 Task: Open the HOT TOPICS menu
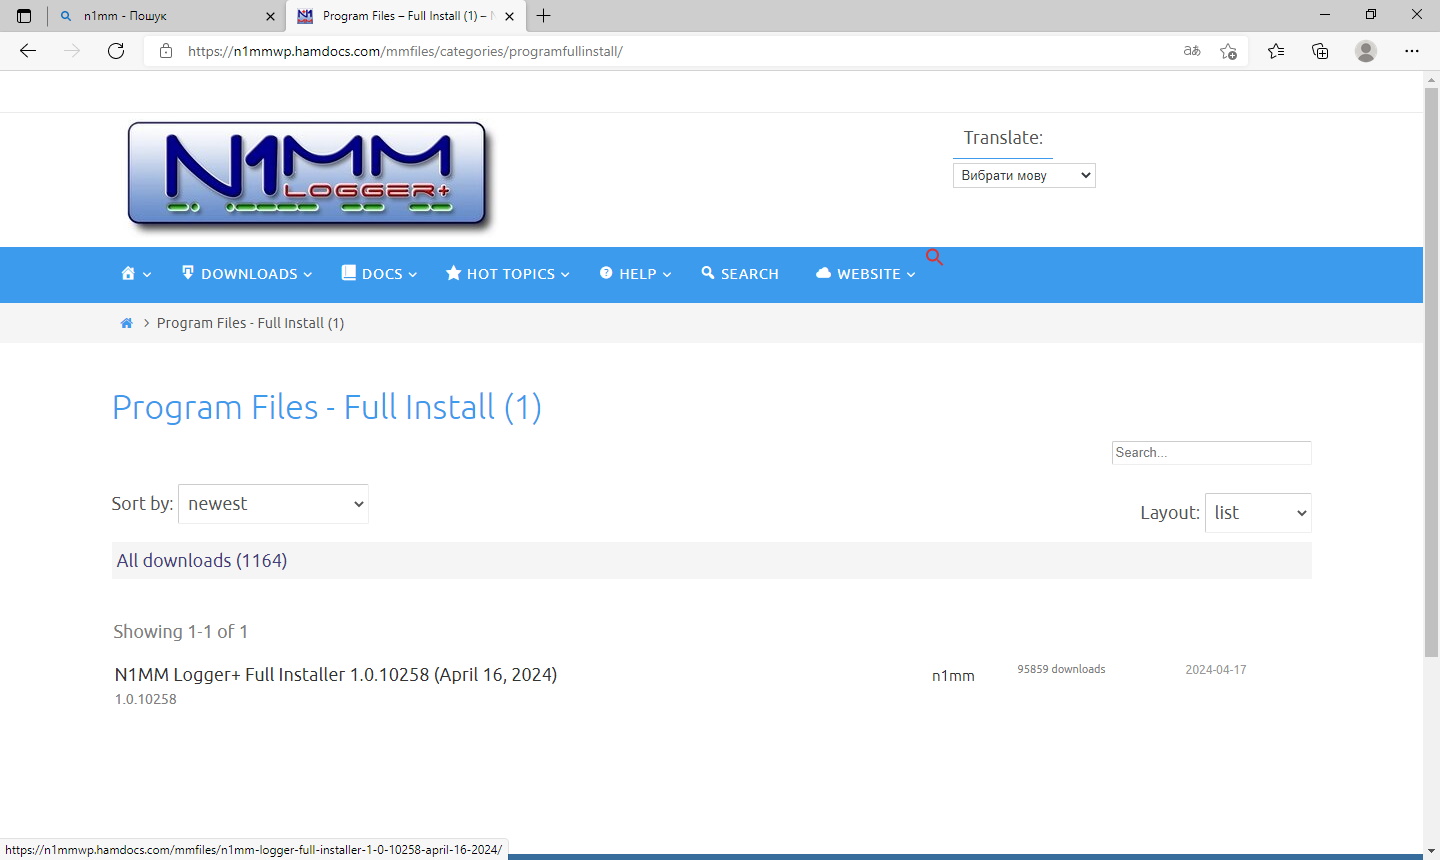tap(511, 274)
